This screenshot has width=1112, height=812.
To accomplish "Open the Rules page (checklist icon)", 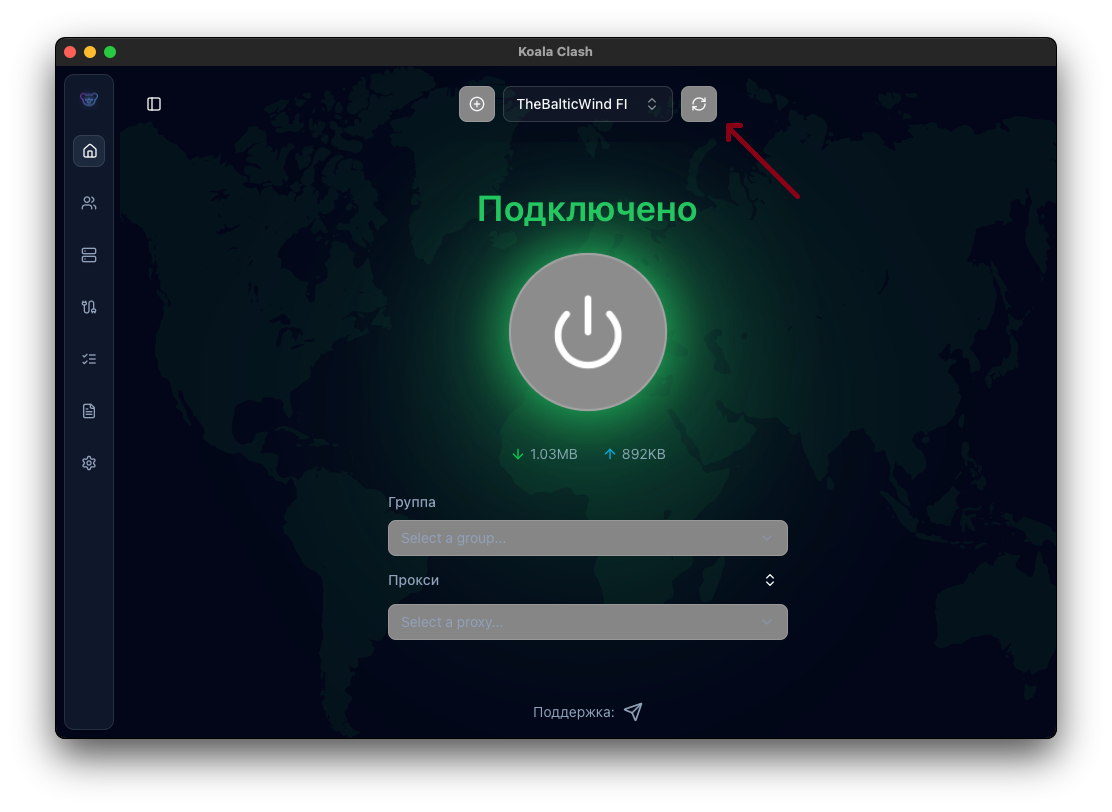I will 89,359.
